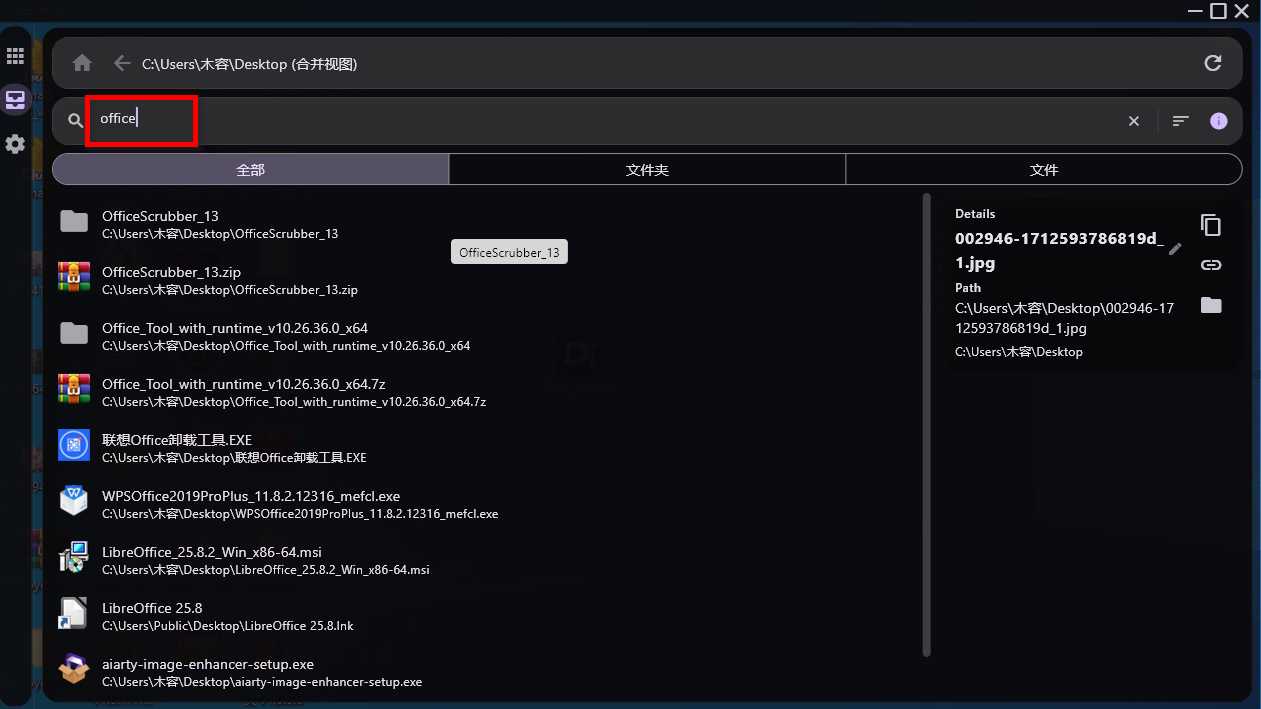The height and width of the screenshot is (709, 1261).
Task: Switch to the 文件 tab
Action: (x=1043, y=170)
